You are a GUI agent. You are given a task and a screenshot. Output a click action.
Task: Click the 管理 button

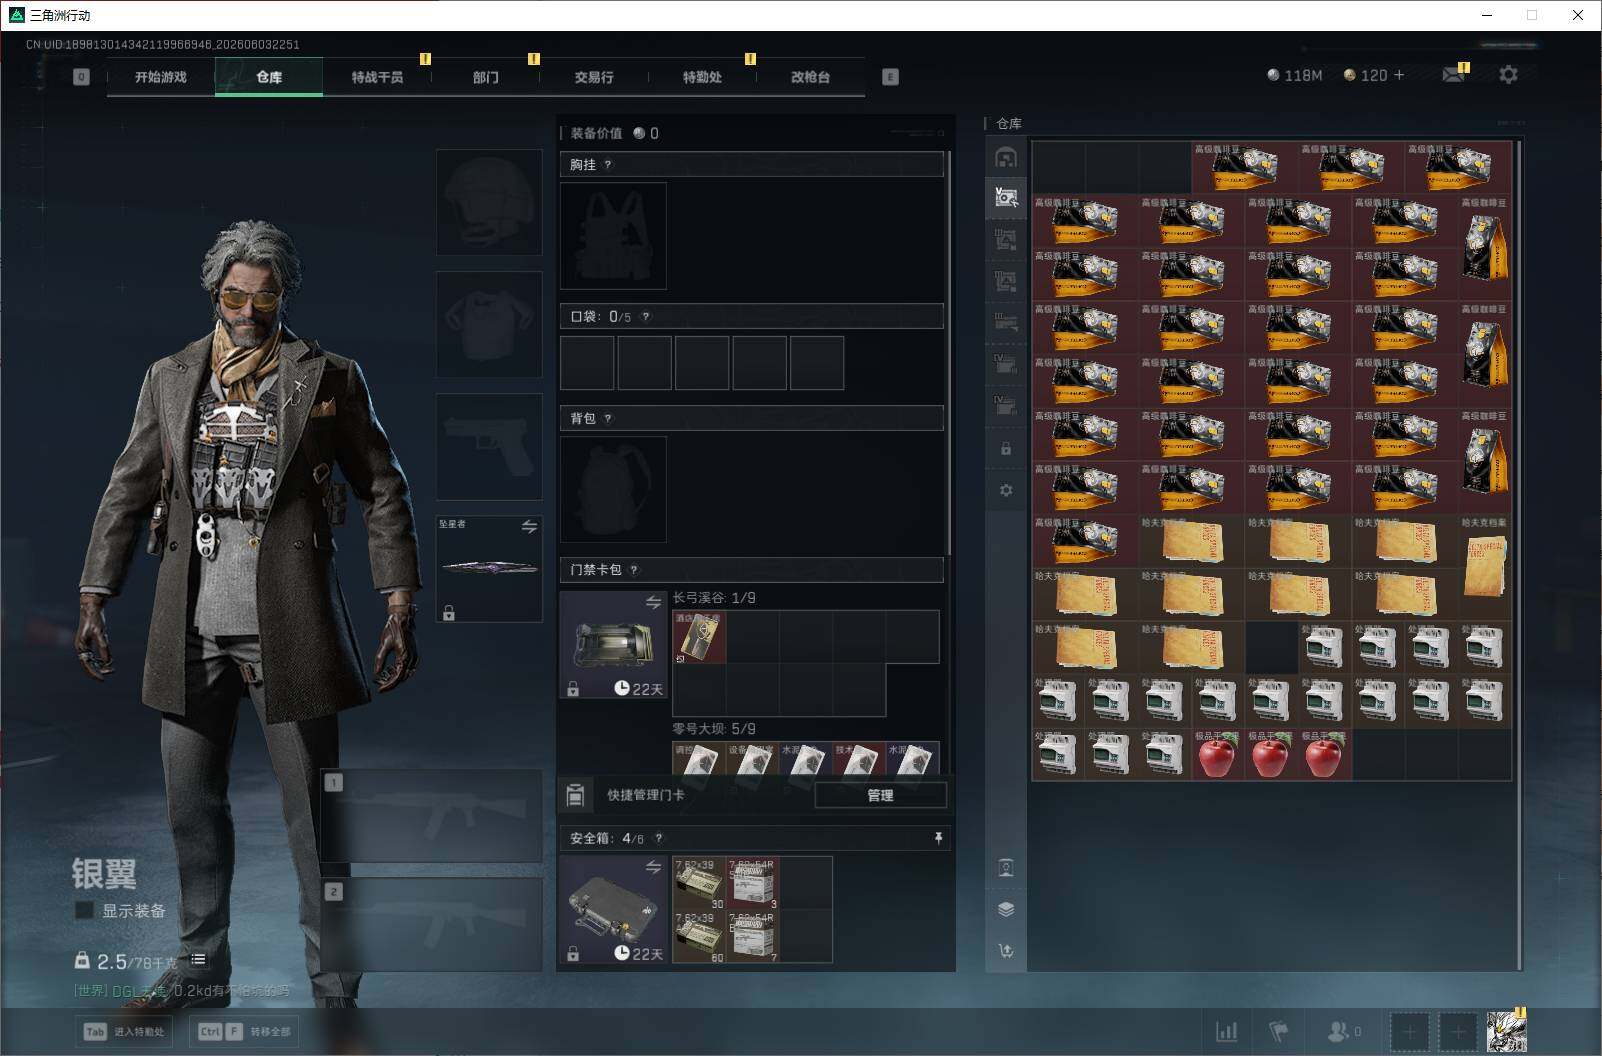880,795
